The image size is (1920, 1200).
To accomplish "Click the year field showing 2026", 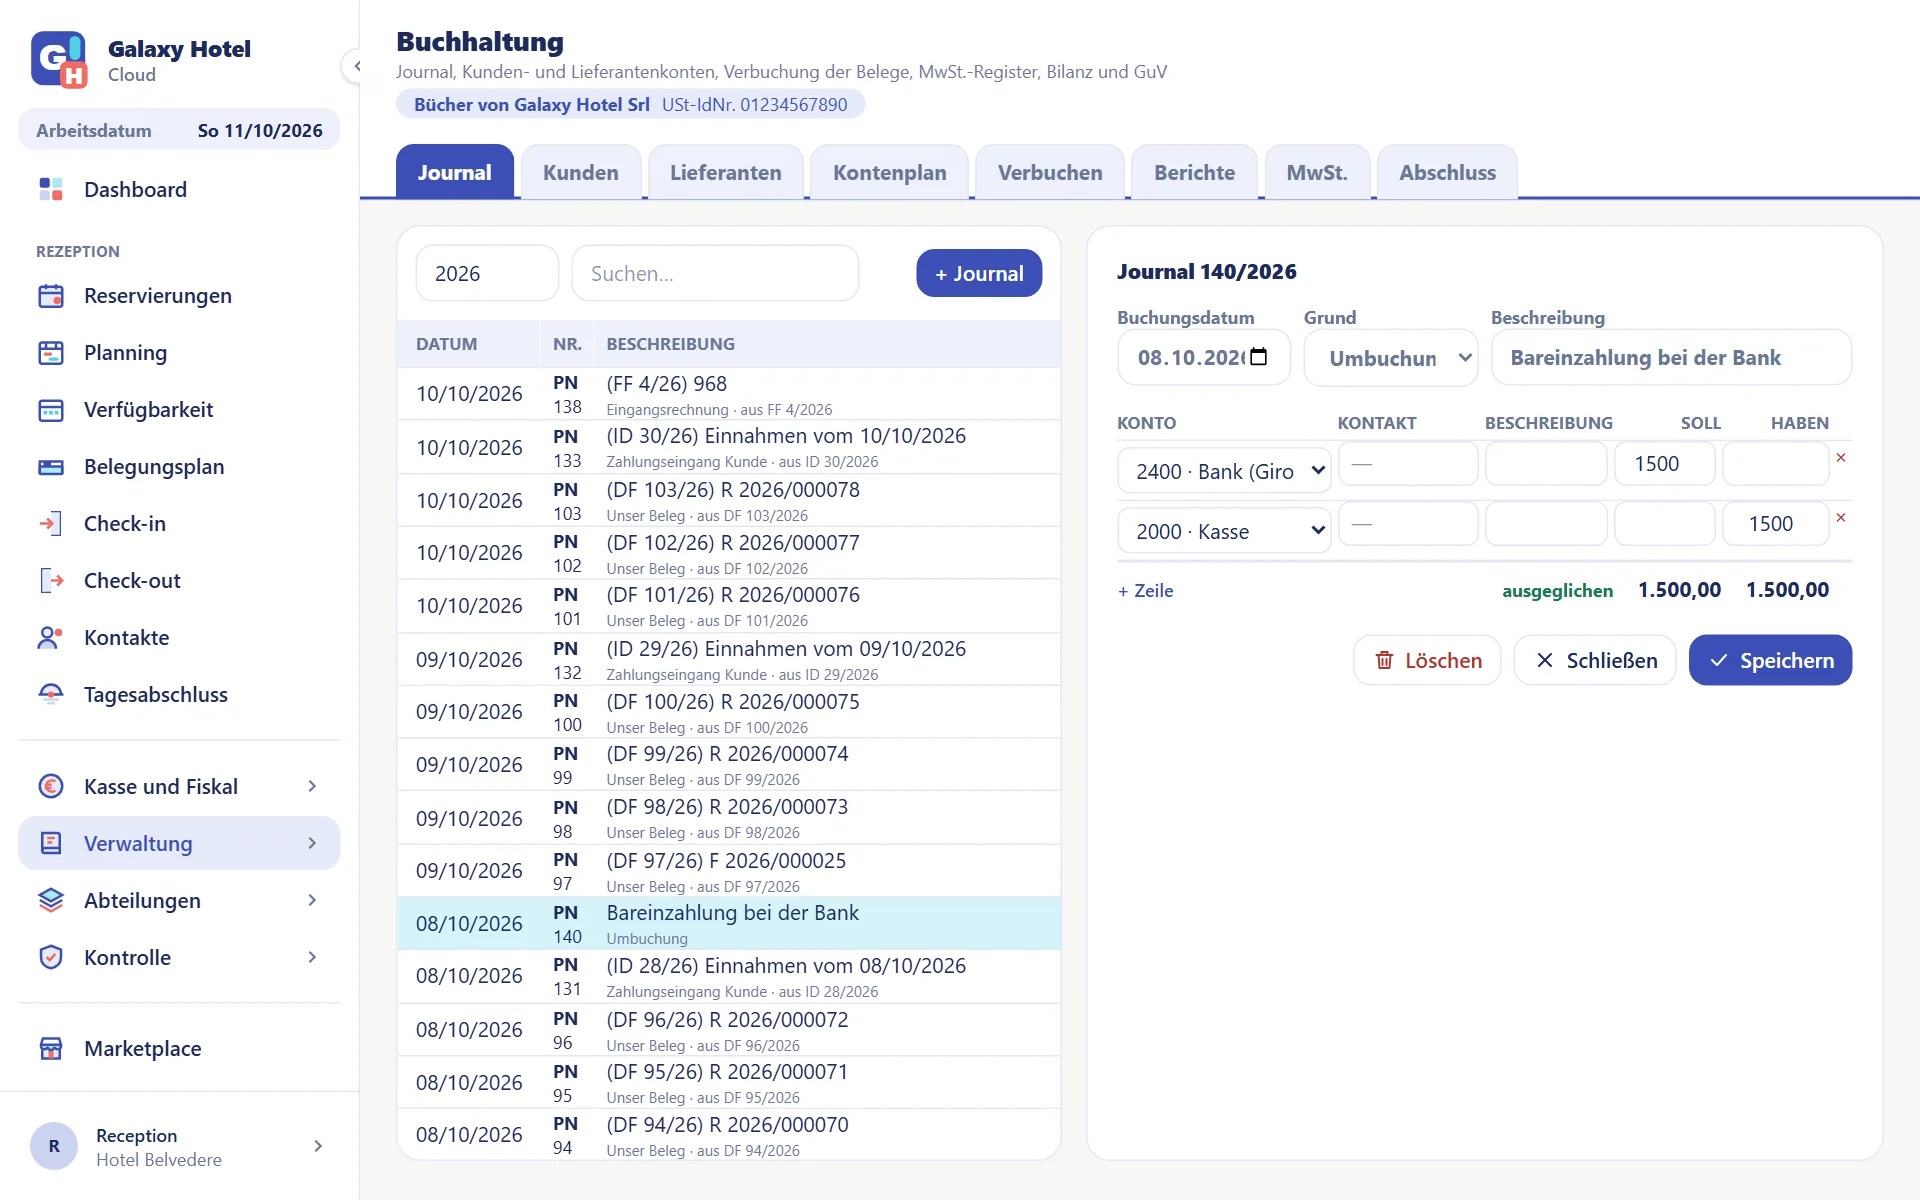I will click(x=487, y=273).
